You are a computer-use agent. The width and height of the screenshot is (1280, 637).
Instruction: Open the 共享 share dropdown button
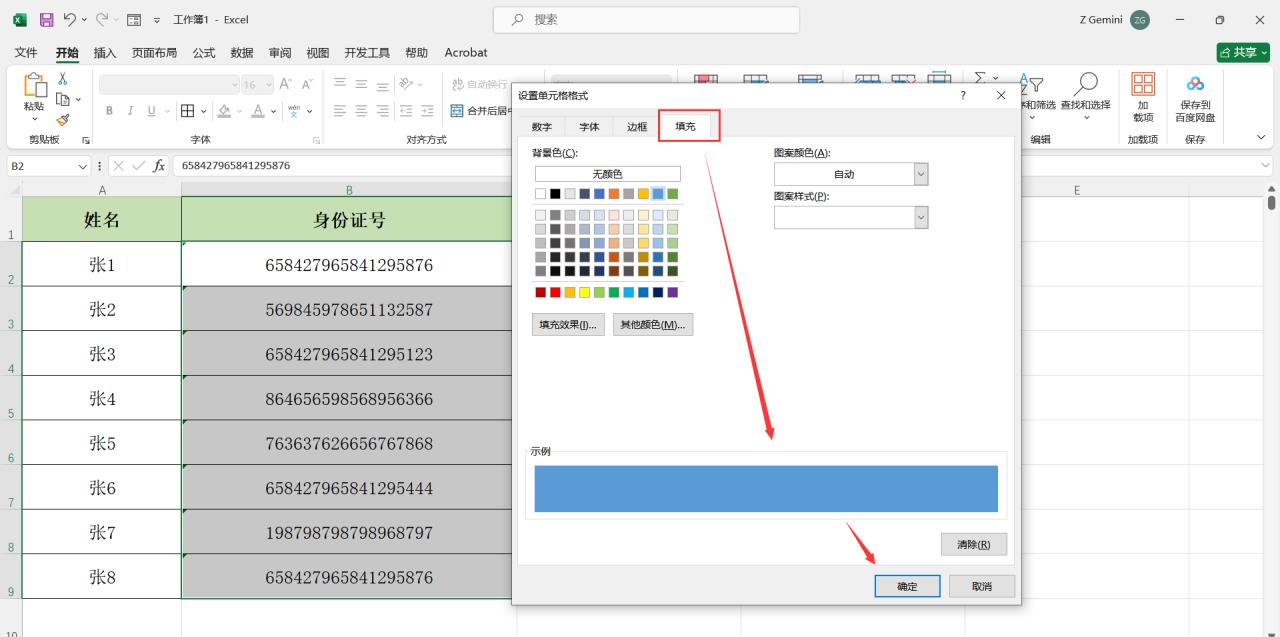tap(1243, 52)
